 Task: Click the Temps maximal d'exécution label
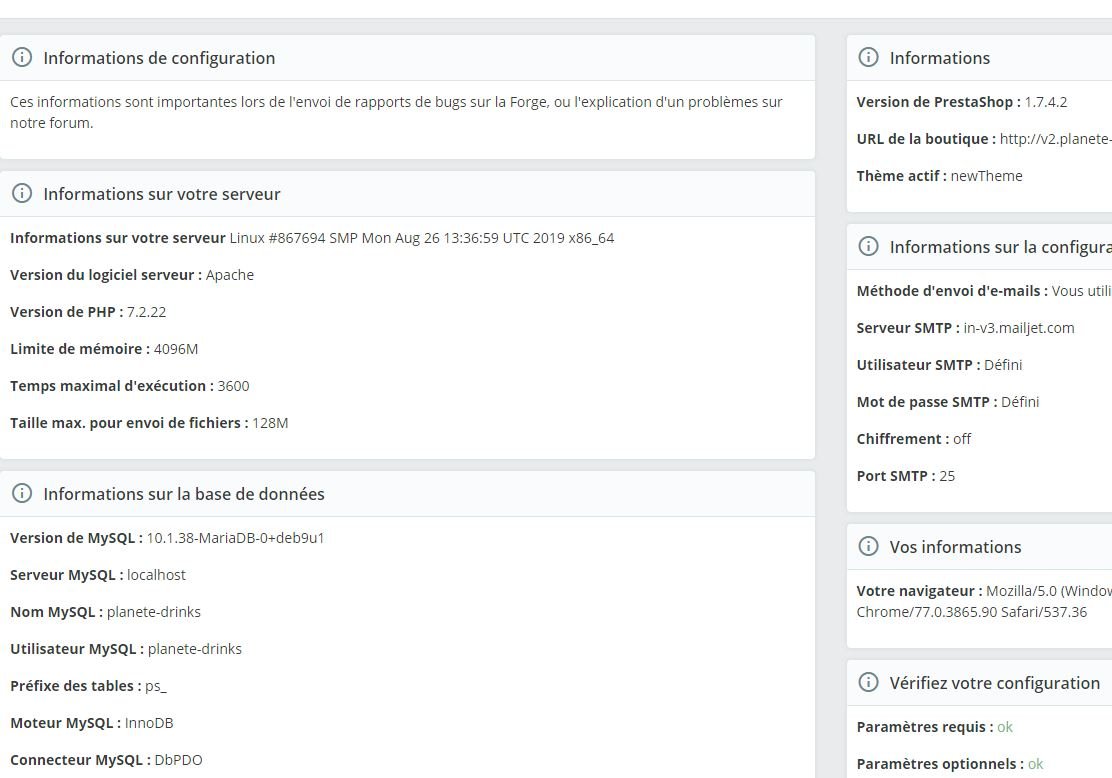tap(111, 386)
